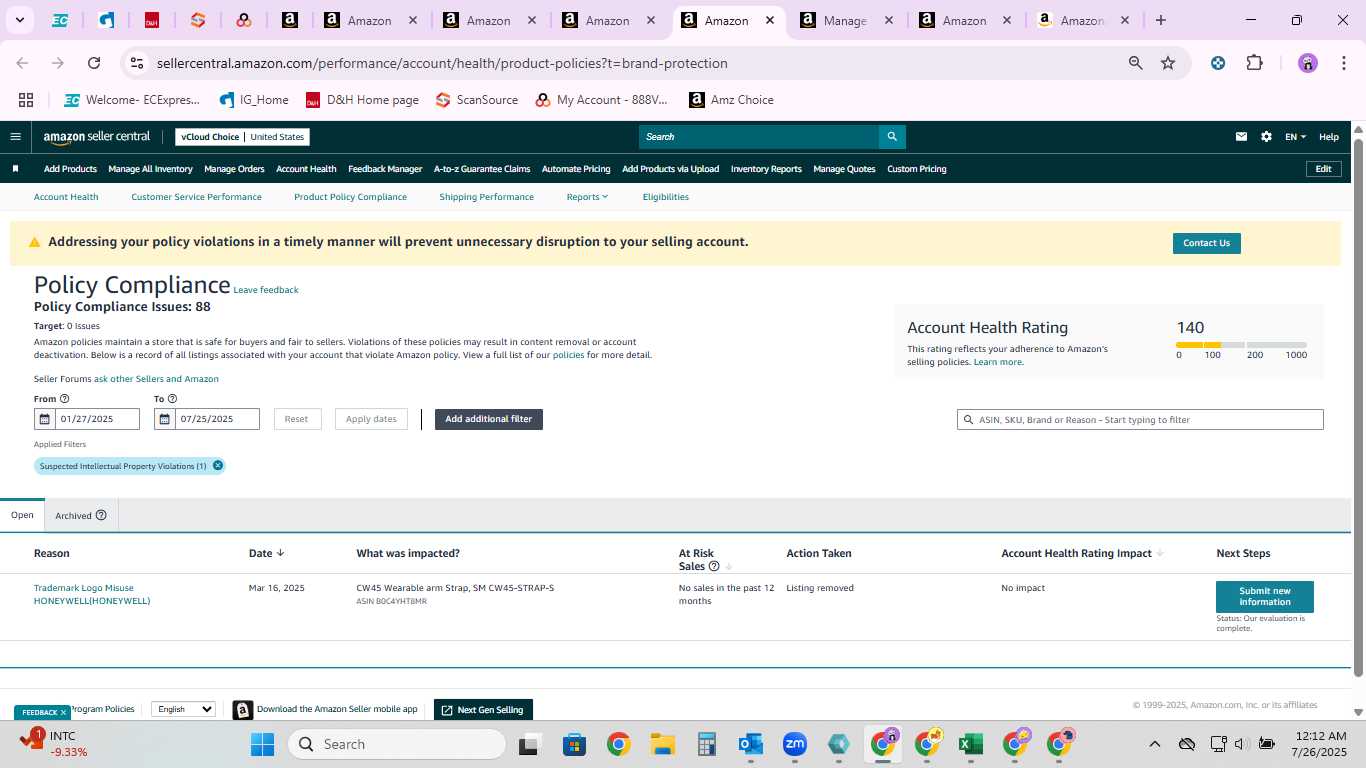Switch to the Manage browser tab
The height and width of the screenshot is (768, 1366).
pyautogui.click(x=845, y=20)
